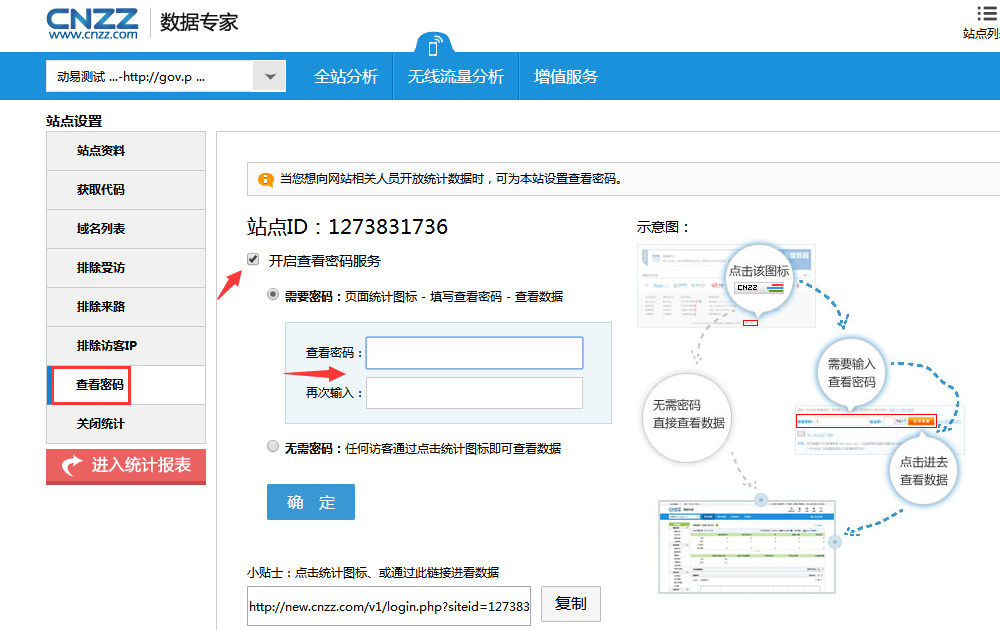This screenshot has width=1000, height=630.
Task: Click the 确定 button
Action: coord(311,502)
